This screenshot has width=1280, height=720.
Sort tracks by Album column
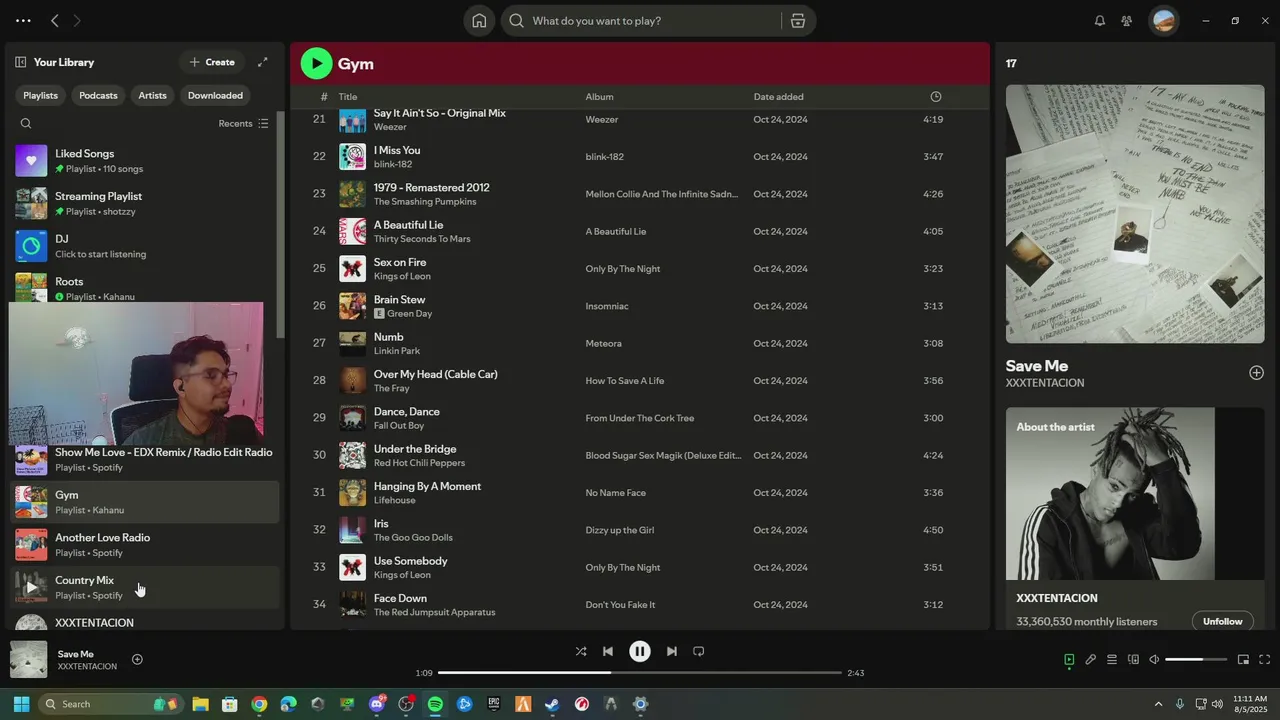[599, 97]
